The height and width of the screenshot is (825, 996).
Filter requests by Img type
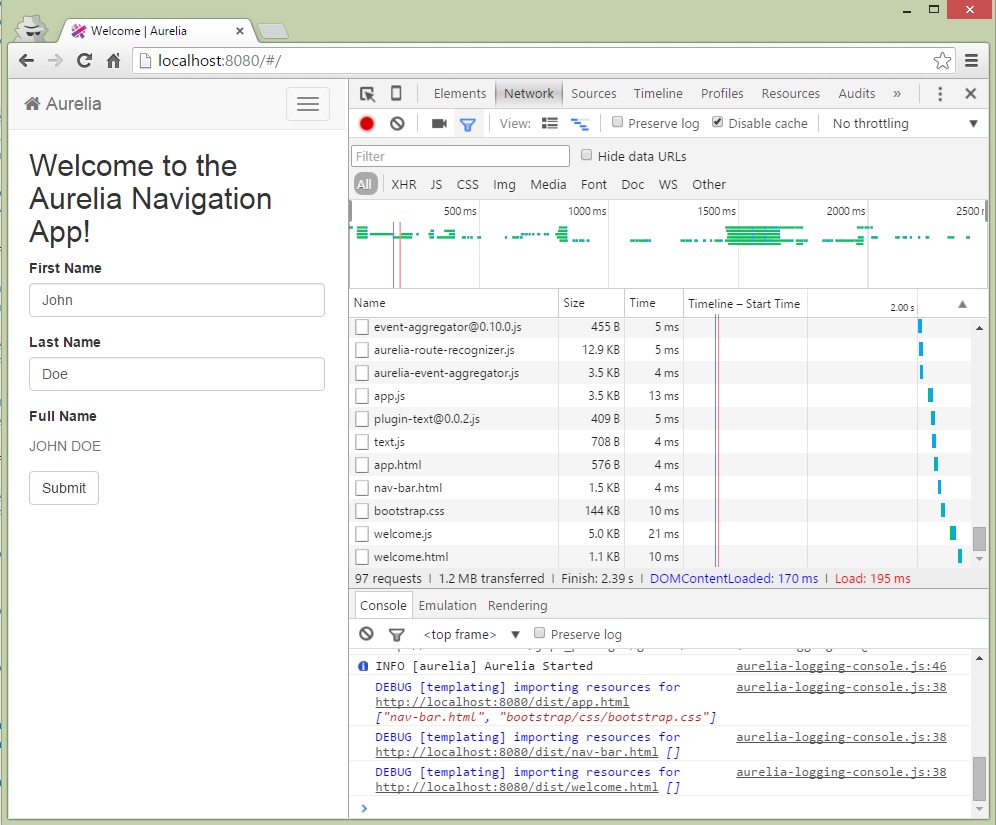[504, 184]
